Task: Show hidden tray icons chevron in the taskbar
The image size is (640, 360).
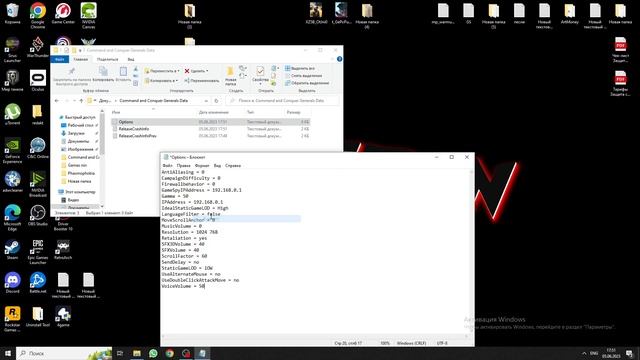Action: pos(584,353)
